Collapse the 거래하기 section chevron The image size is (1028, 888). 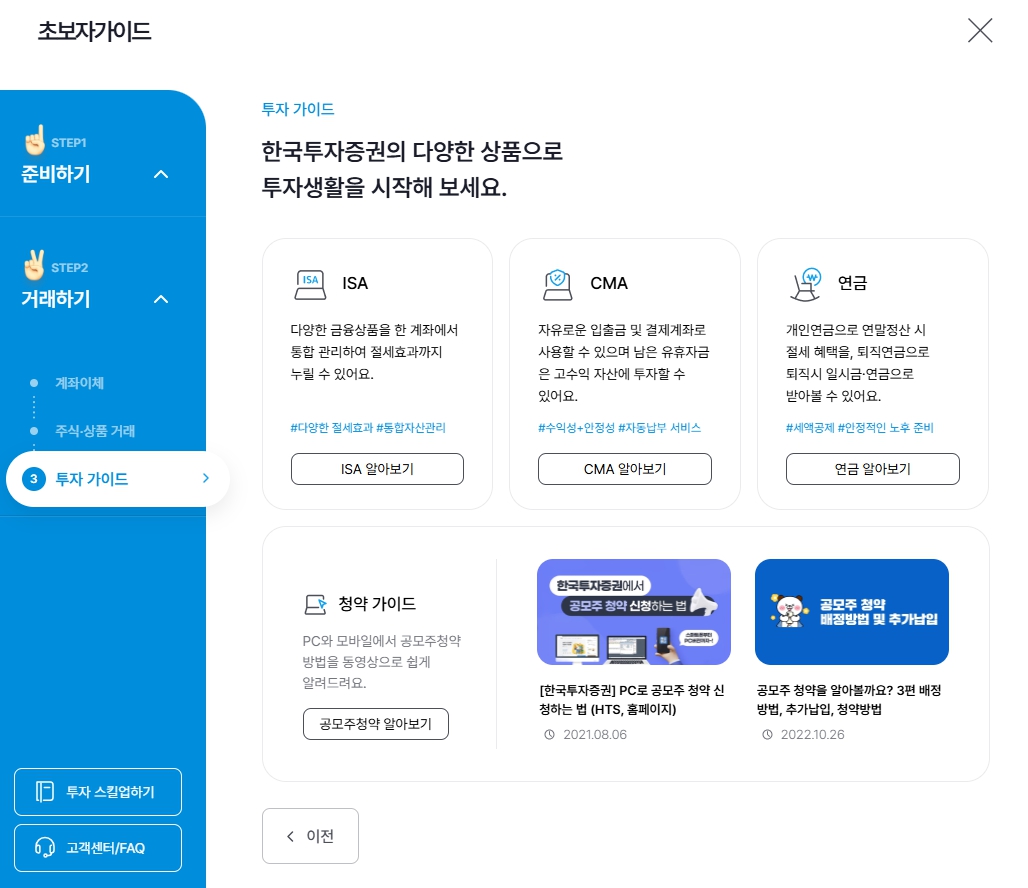click(161, 299)
